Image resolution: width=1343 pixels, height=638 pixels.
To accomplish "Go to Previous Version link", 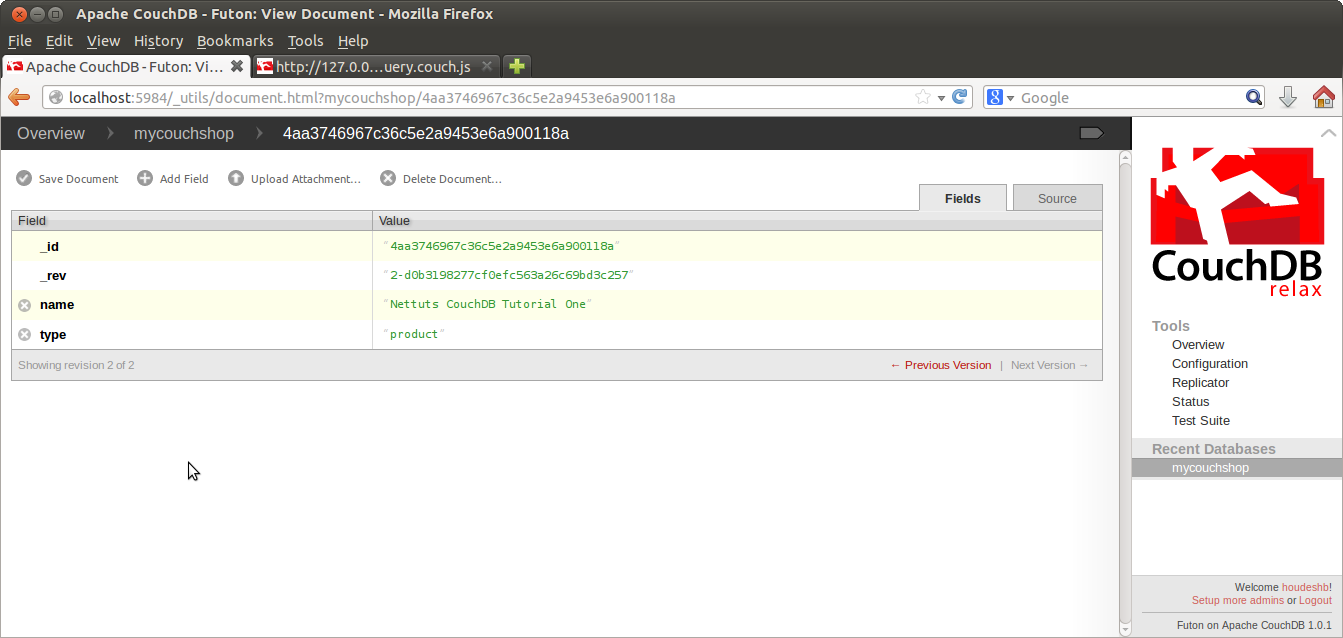I will 941,365.
